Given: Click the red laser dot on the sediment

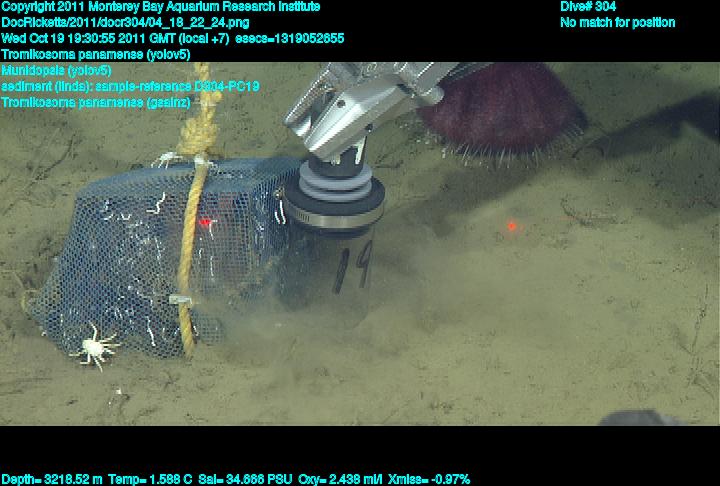Looking at the screenshot, I should (512, 227).
